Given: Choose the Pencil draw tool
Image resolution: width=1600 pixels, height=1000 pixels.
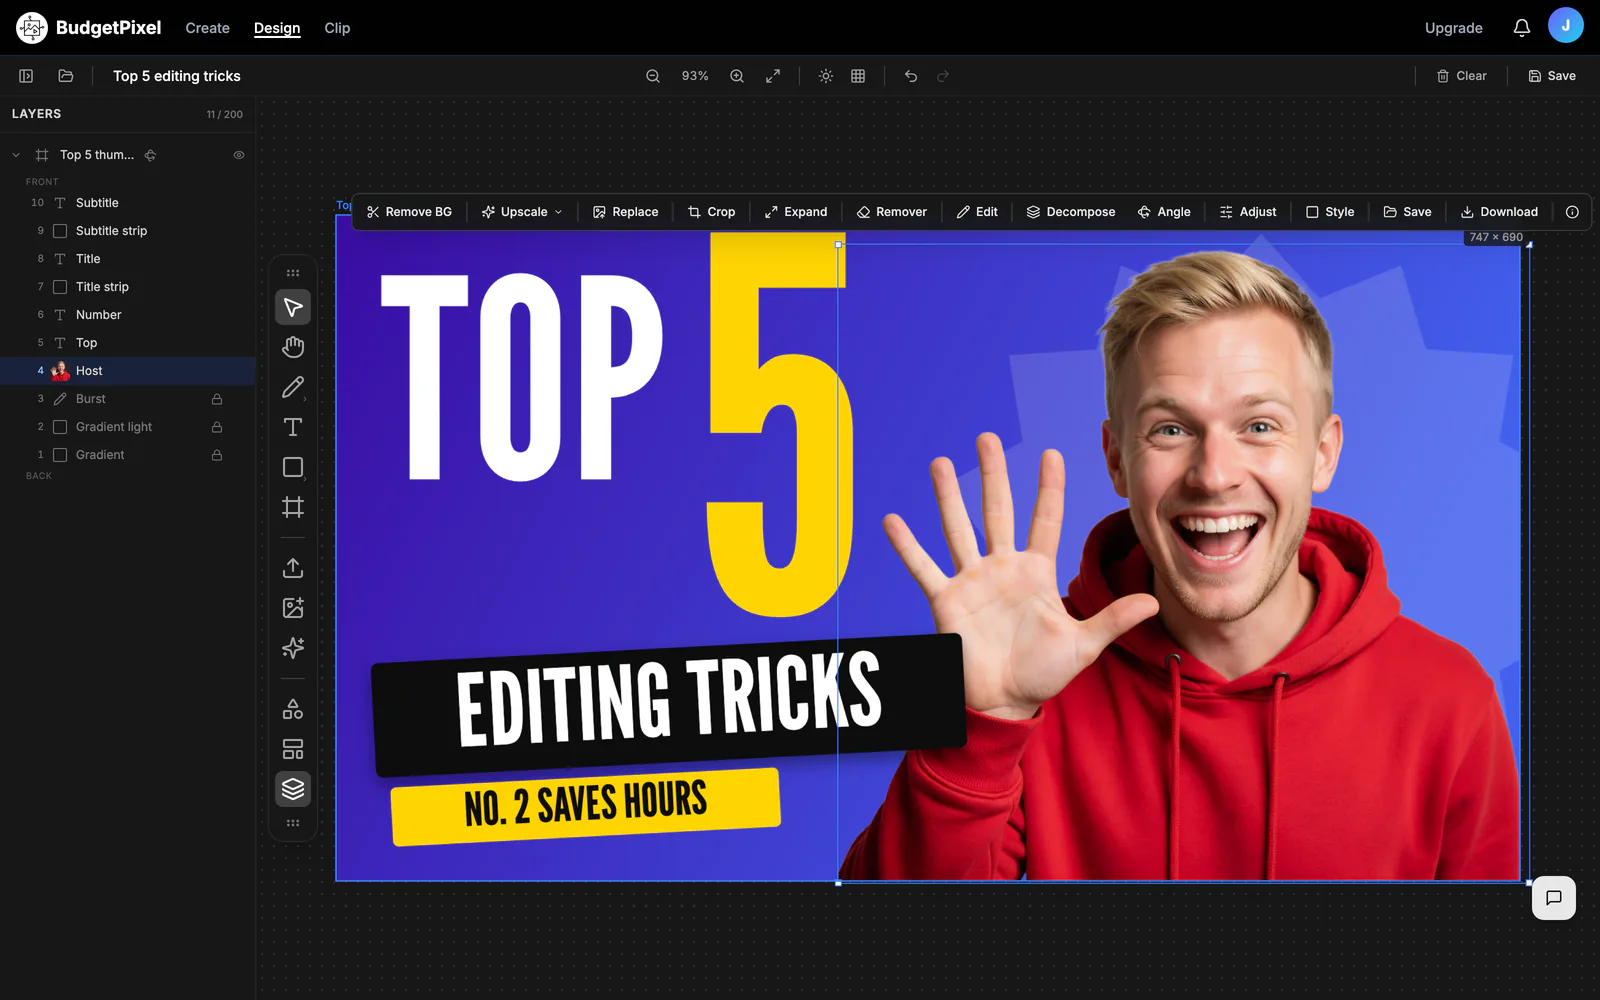Looking at the screenshot, I should point(293,387).
